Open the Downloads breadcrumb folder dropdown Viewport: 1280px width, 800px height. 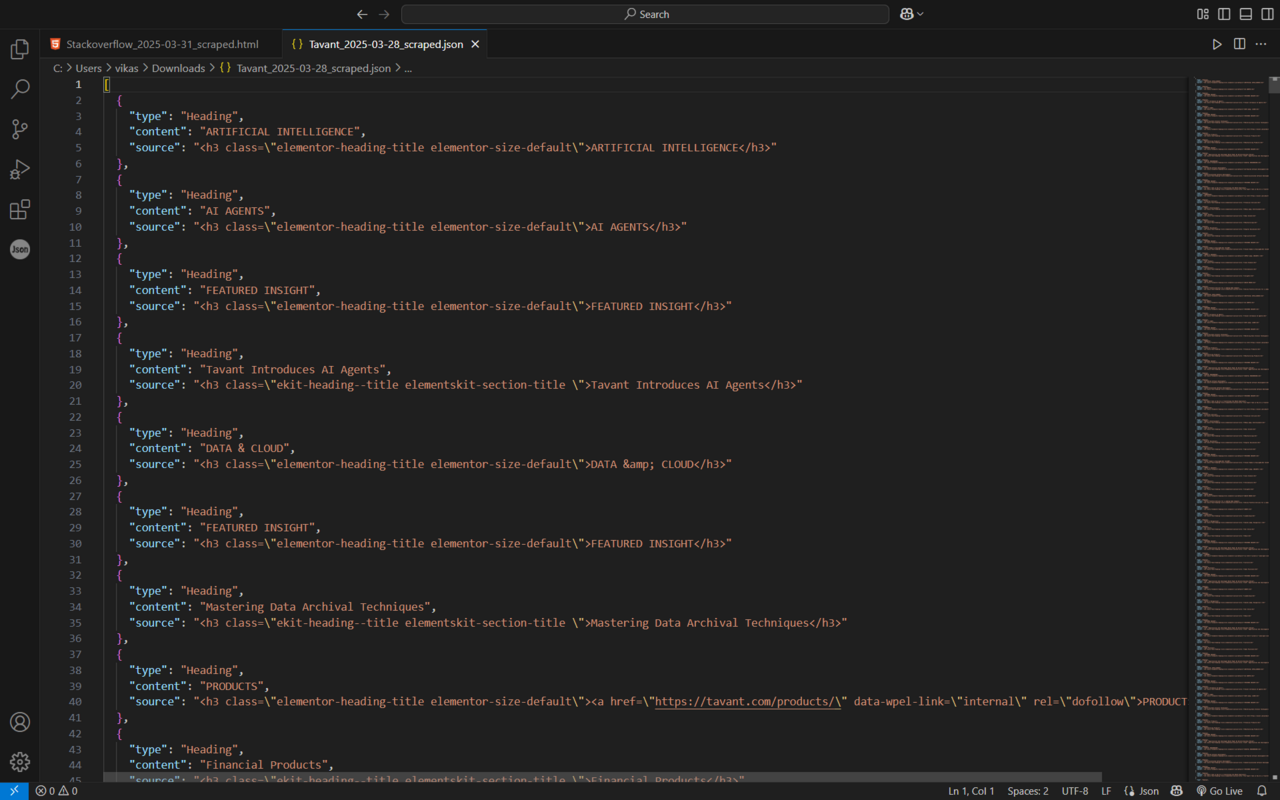pyautogui.click(x=178, y=68)
